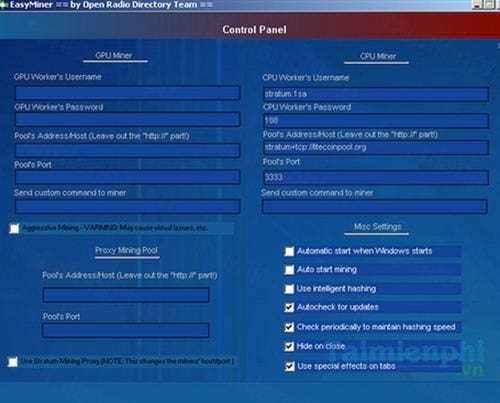Click CPU Worker's Username field with stratum.1sa
This screenshot has width=500, height=403.
376,94
